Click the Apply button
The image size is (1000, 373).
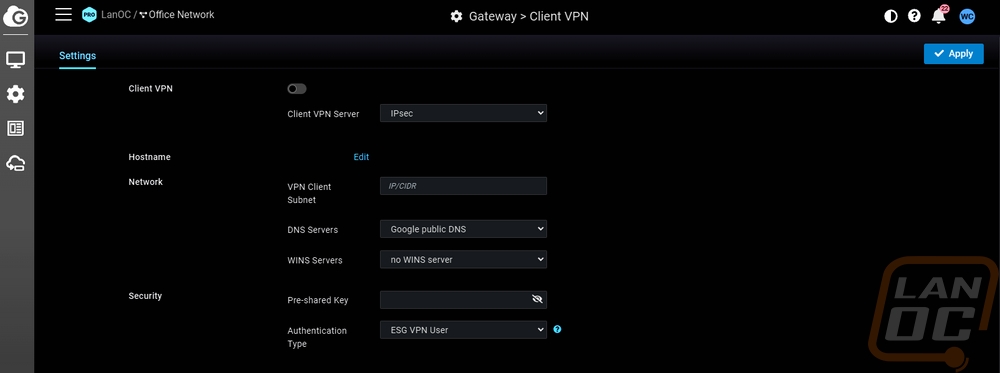point(953,54)
